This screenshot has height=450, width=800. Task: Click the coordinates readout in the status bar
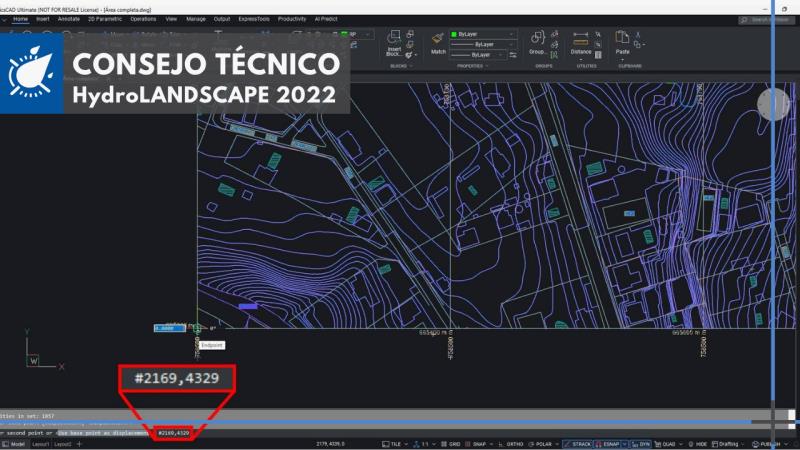[x=331, y=444]
